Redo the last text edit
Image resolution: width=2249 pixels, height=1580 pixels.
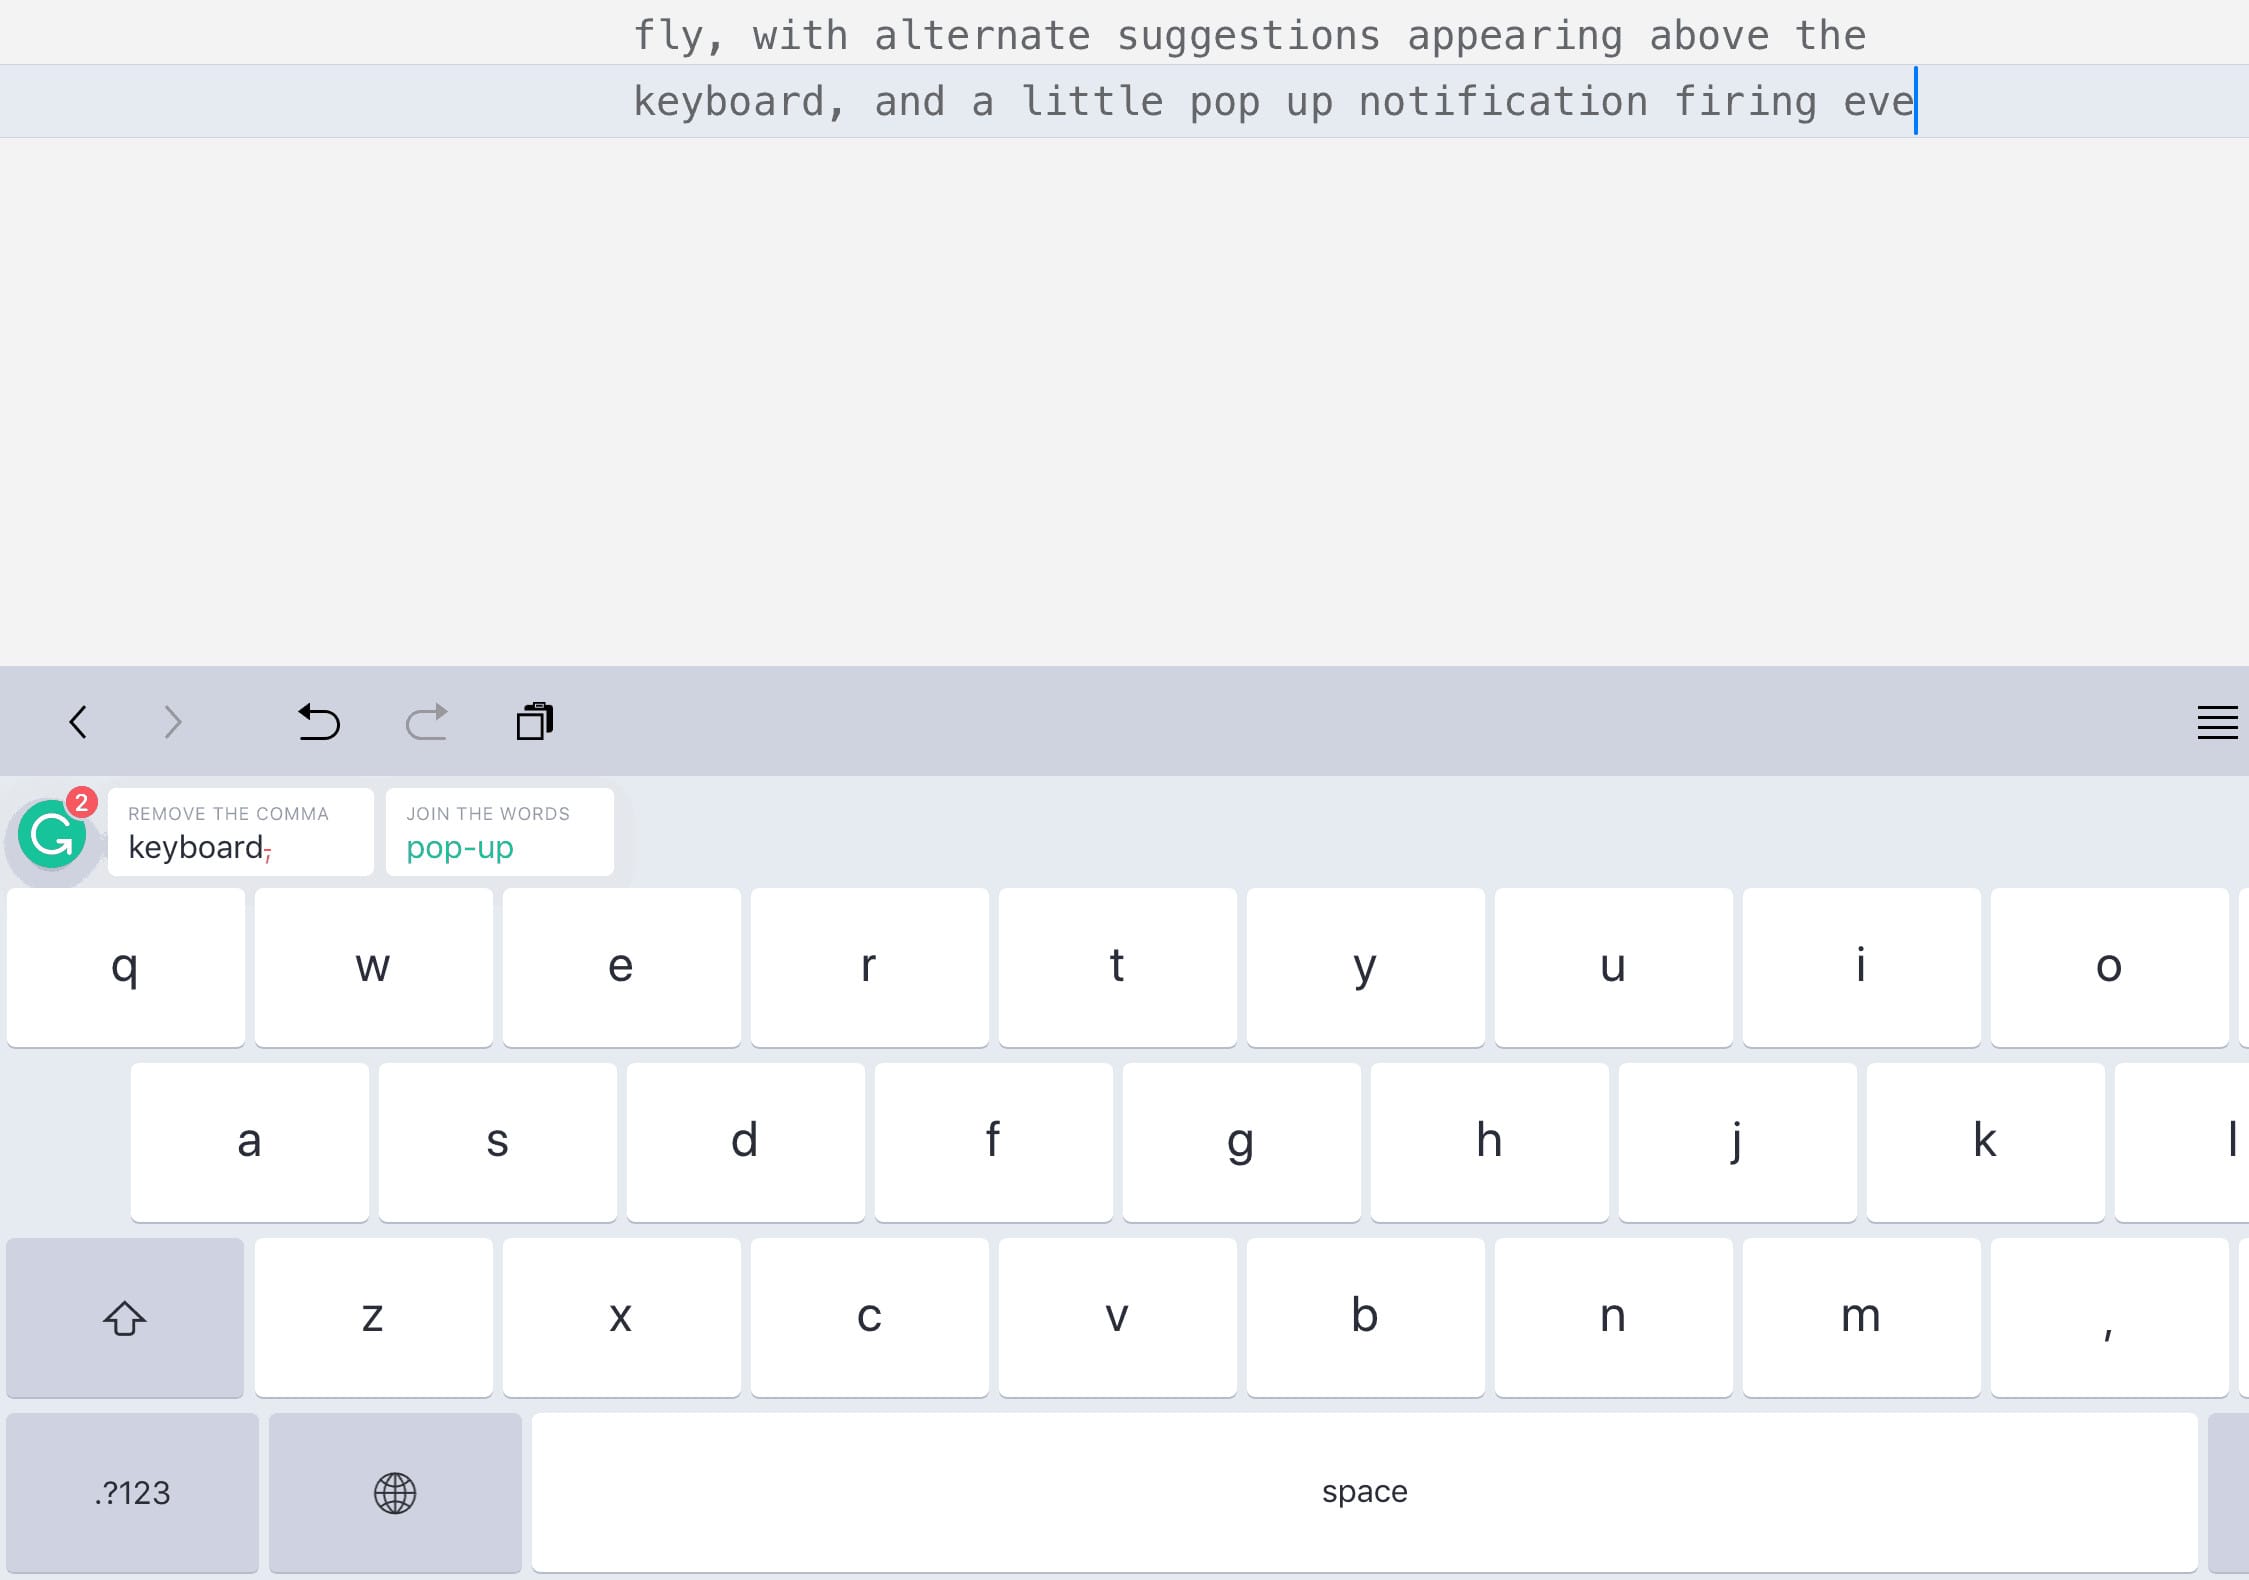click(x=428, y=722)
